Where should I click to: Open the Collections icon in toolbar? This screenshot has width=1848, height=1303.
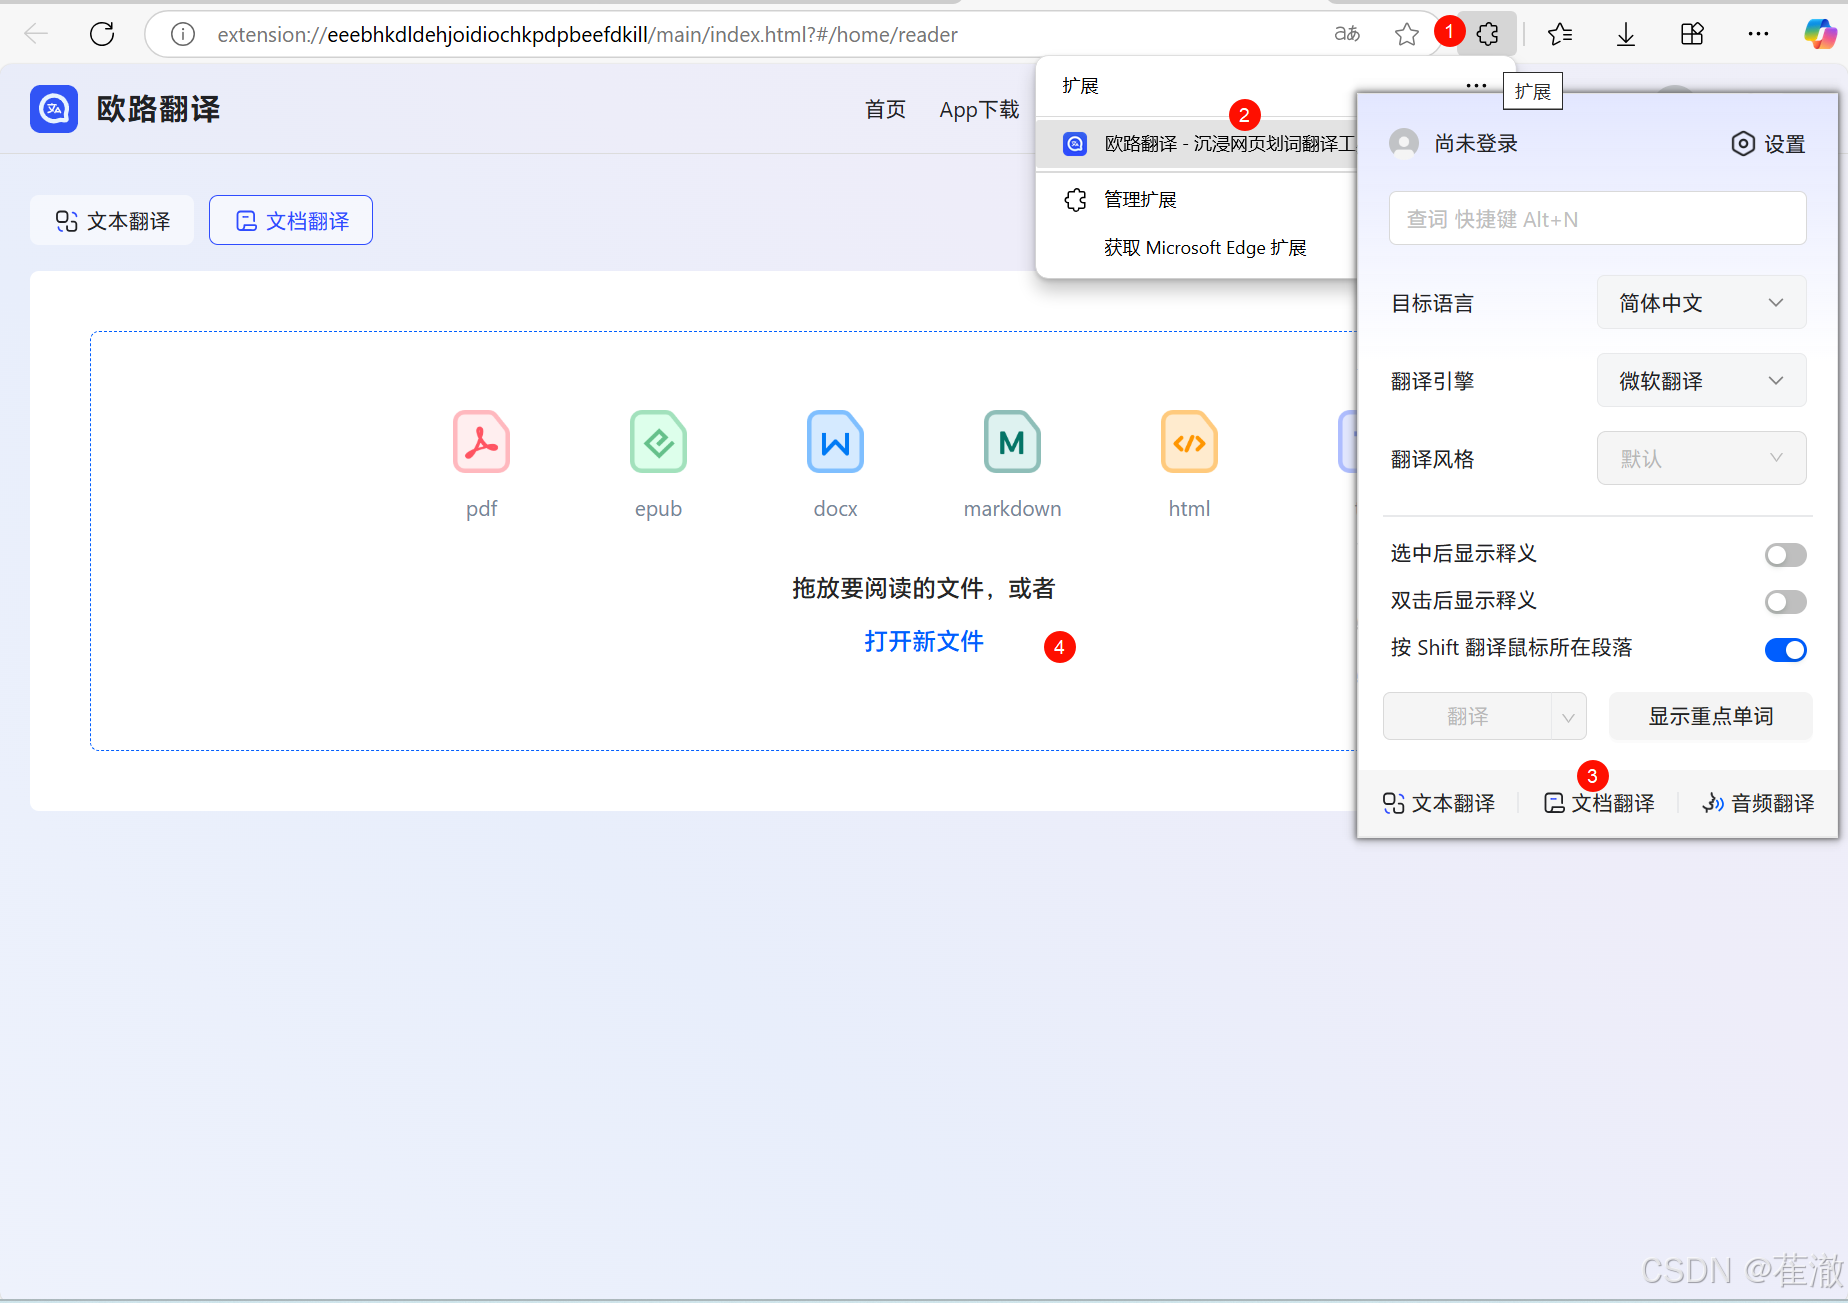tap(1692, 34)
